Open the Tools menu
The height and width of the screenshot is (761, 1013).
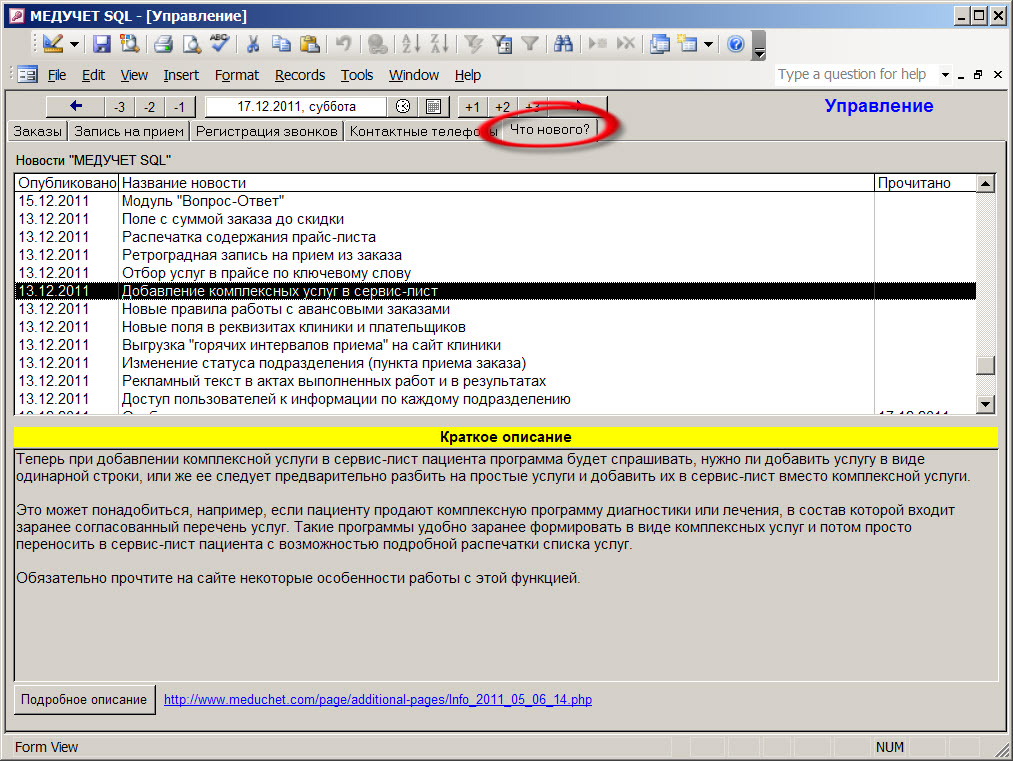357,75
